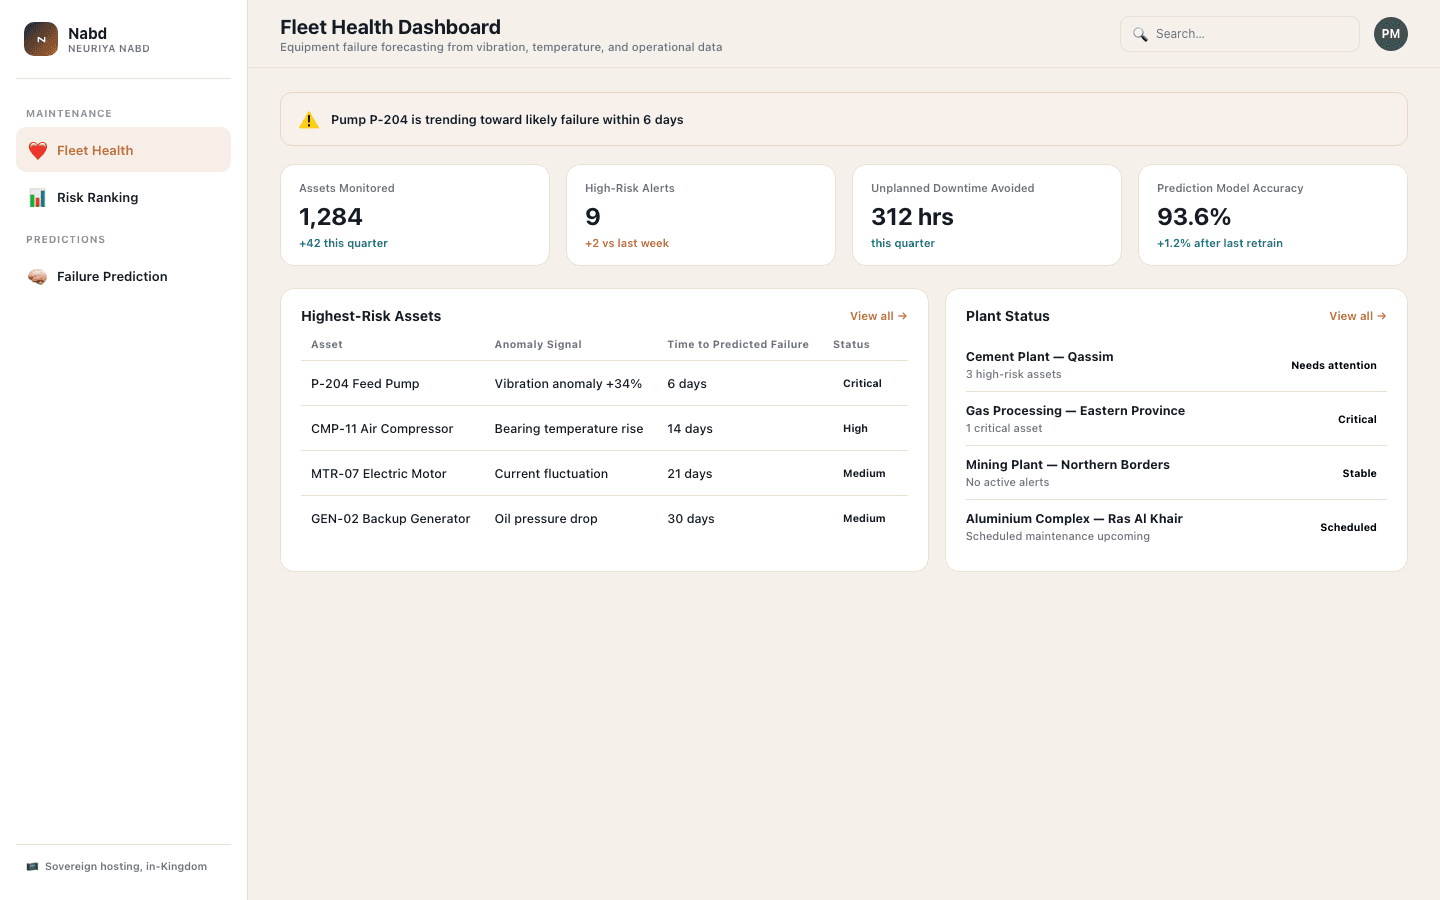View all Highest-Risk Assets
1440x900 pixels.
(x=878, y=316)
